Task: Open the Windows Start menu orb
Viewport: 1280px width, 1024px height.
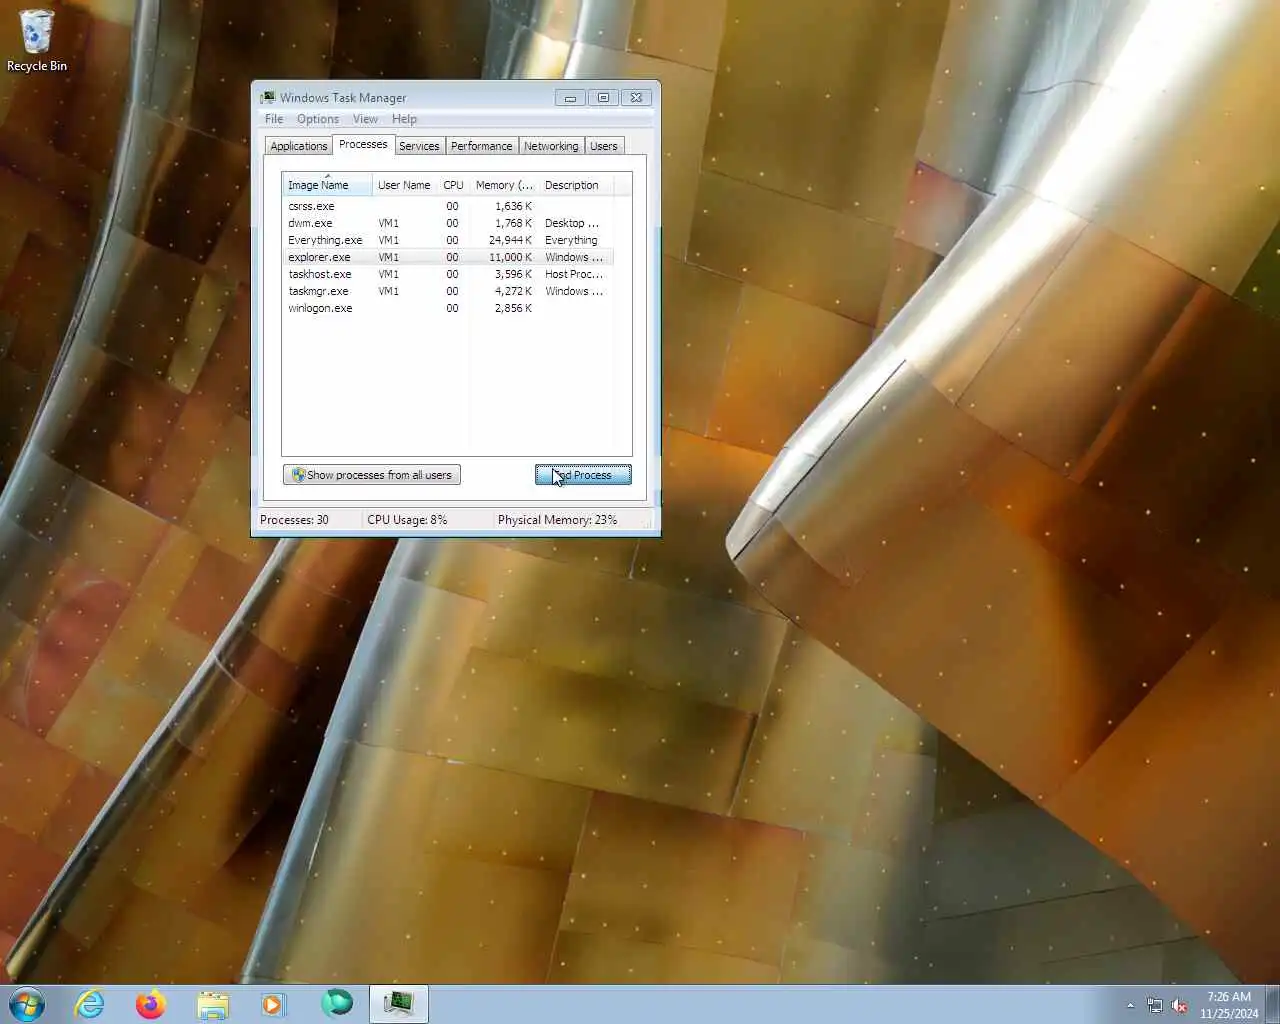Action: coord(27,1003)
